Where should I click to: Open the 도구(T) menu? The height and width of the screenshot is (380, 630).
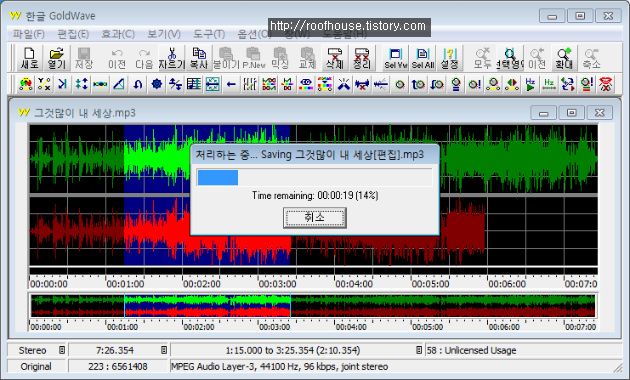pyautogui.click(x=209, y=34)
